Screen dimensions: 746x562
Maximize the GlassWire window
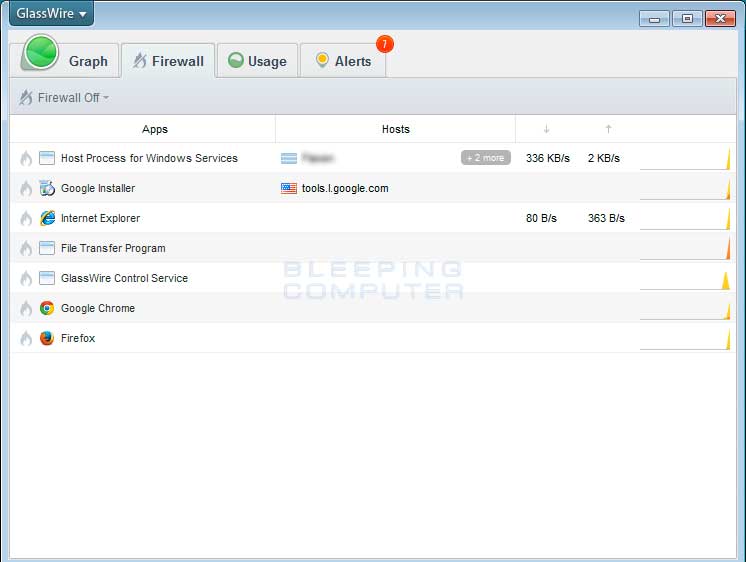[x=687, y=19]
